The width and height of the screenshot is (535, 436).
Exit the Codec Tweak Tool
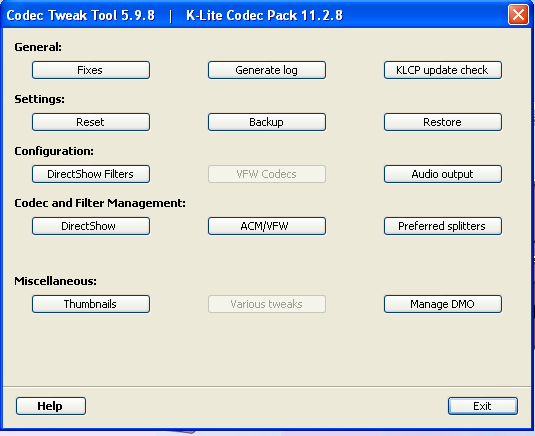click(x=483, y=406)
